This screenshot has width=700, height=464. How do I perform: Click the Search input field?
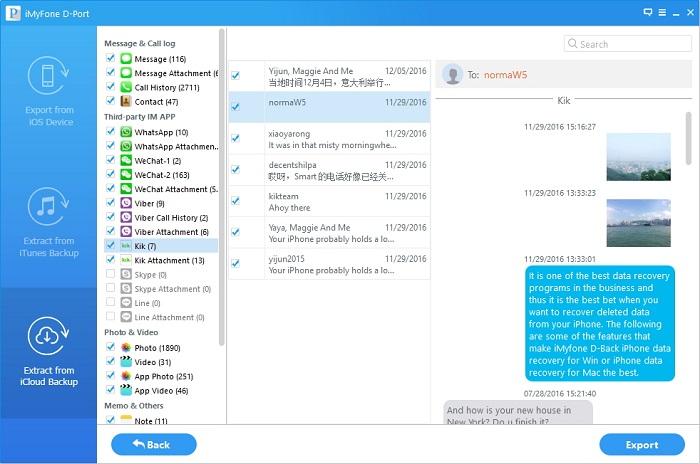628,44
